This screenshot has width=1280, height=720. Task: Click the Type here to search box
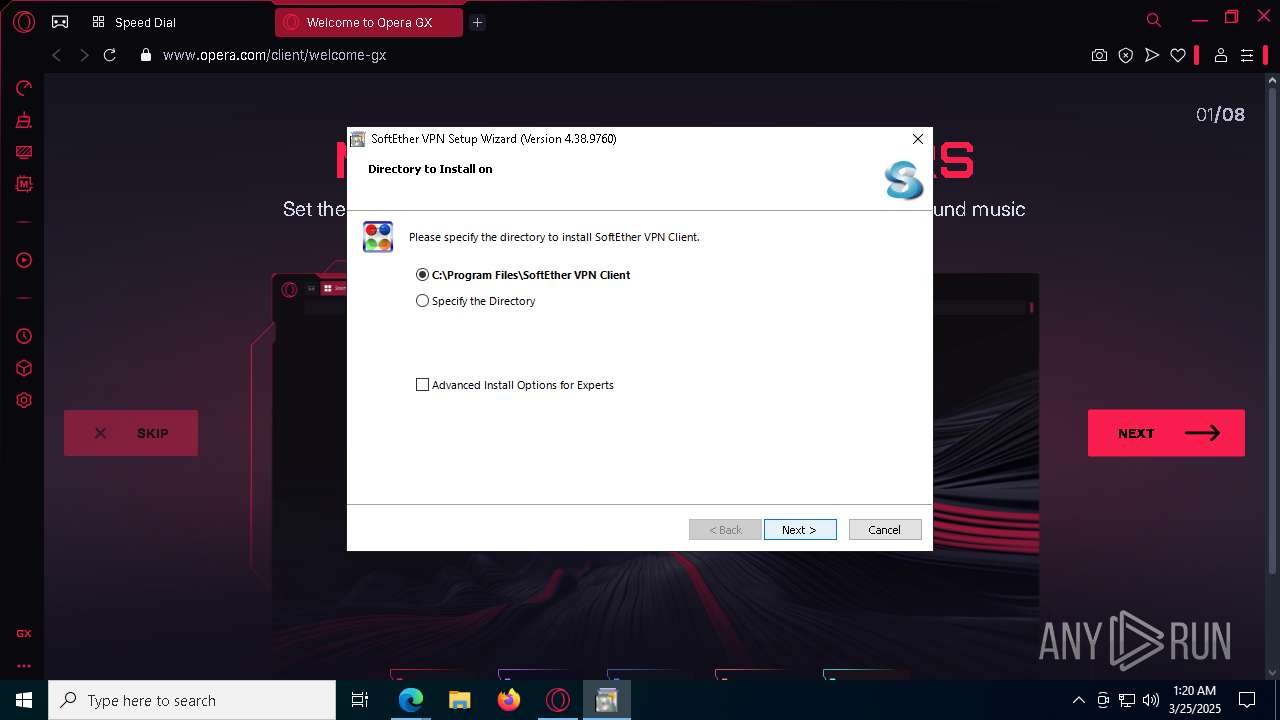coord(192,700)
